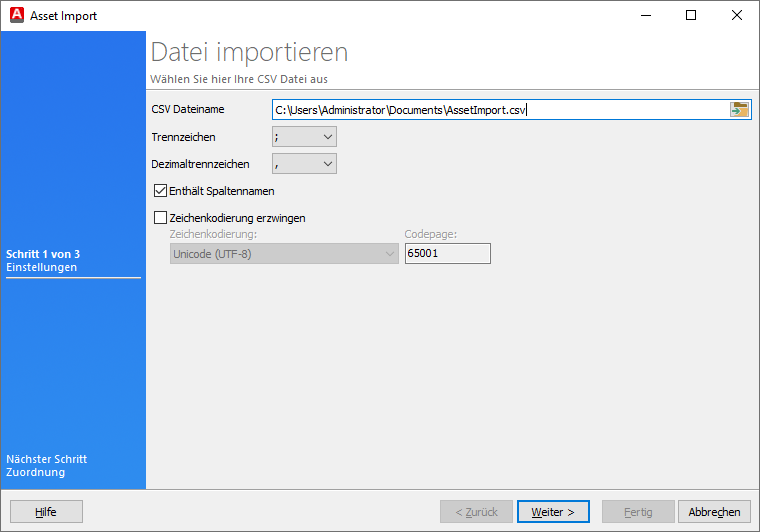760x532 pixels.
Task: Click the Dezimaltrennzeichen label
Action: click(x=200, y=164)
